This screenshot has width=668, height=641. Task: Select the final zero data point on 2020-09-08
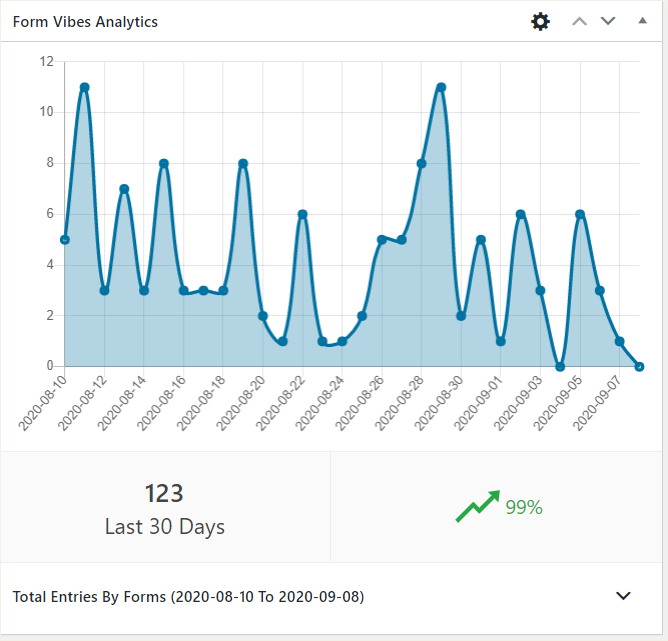point(639,367)
